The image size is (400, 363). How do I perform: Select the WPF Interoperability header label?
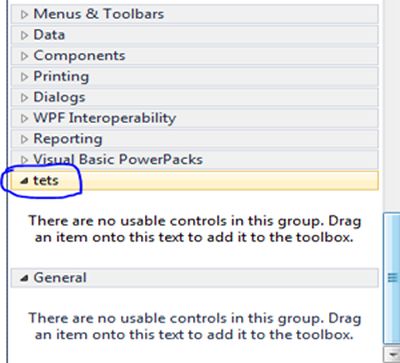tap(105, 118)
